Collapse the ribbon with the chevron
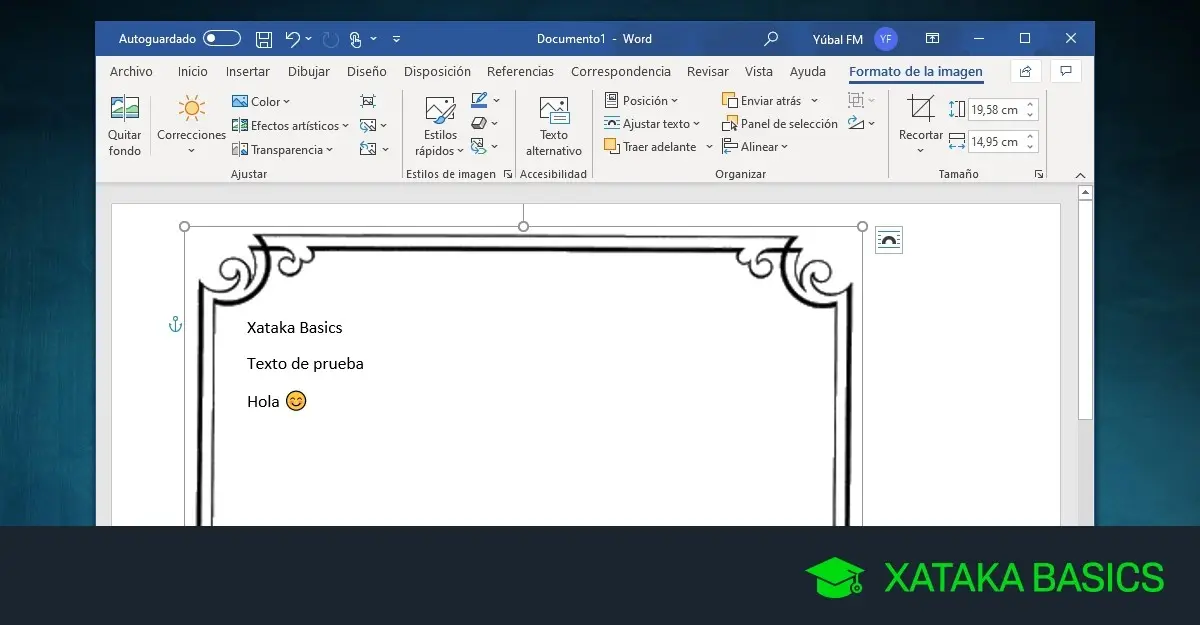This screenshot has width=1200, height=625. (x=1080, y=174)
